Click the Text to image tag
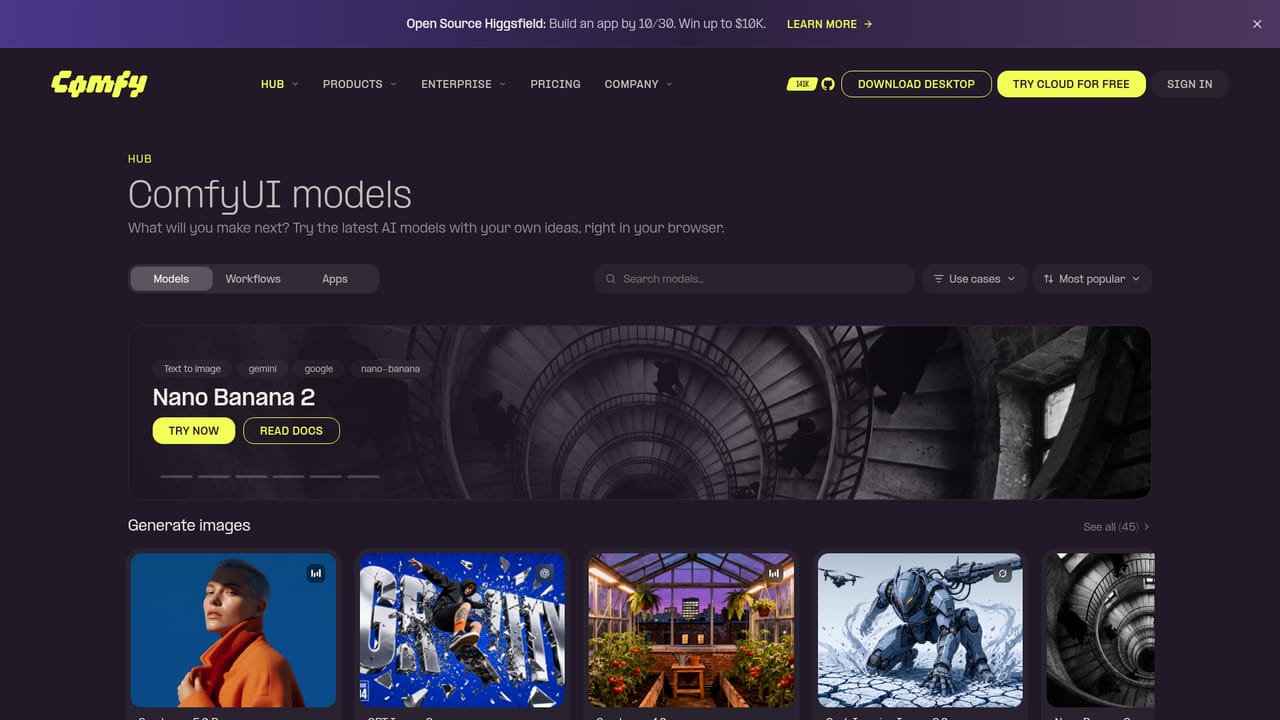 click(192, 369)
